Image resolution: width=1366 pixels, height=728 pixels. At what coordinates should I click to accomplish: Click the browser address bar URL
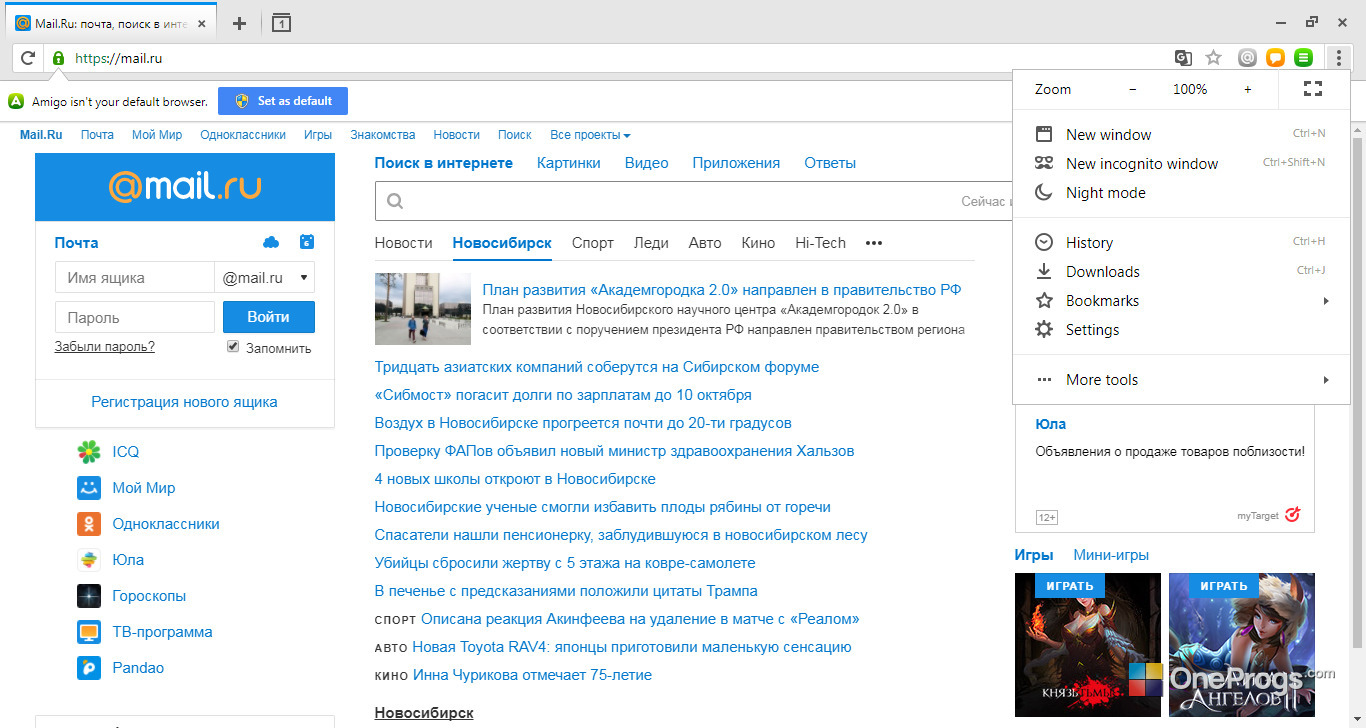click(119, 58)
